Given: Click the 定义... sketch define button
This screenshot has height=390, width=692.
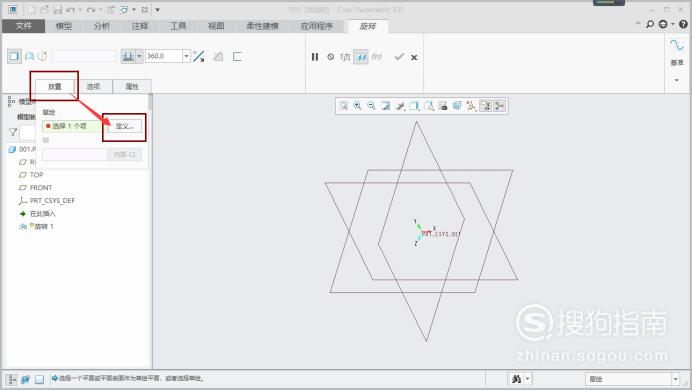Looking at the screenshot, I should [124, 126].
